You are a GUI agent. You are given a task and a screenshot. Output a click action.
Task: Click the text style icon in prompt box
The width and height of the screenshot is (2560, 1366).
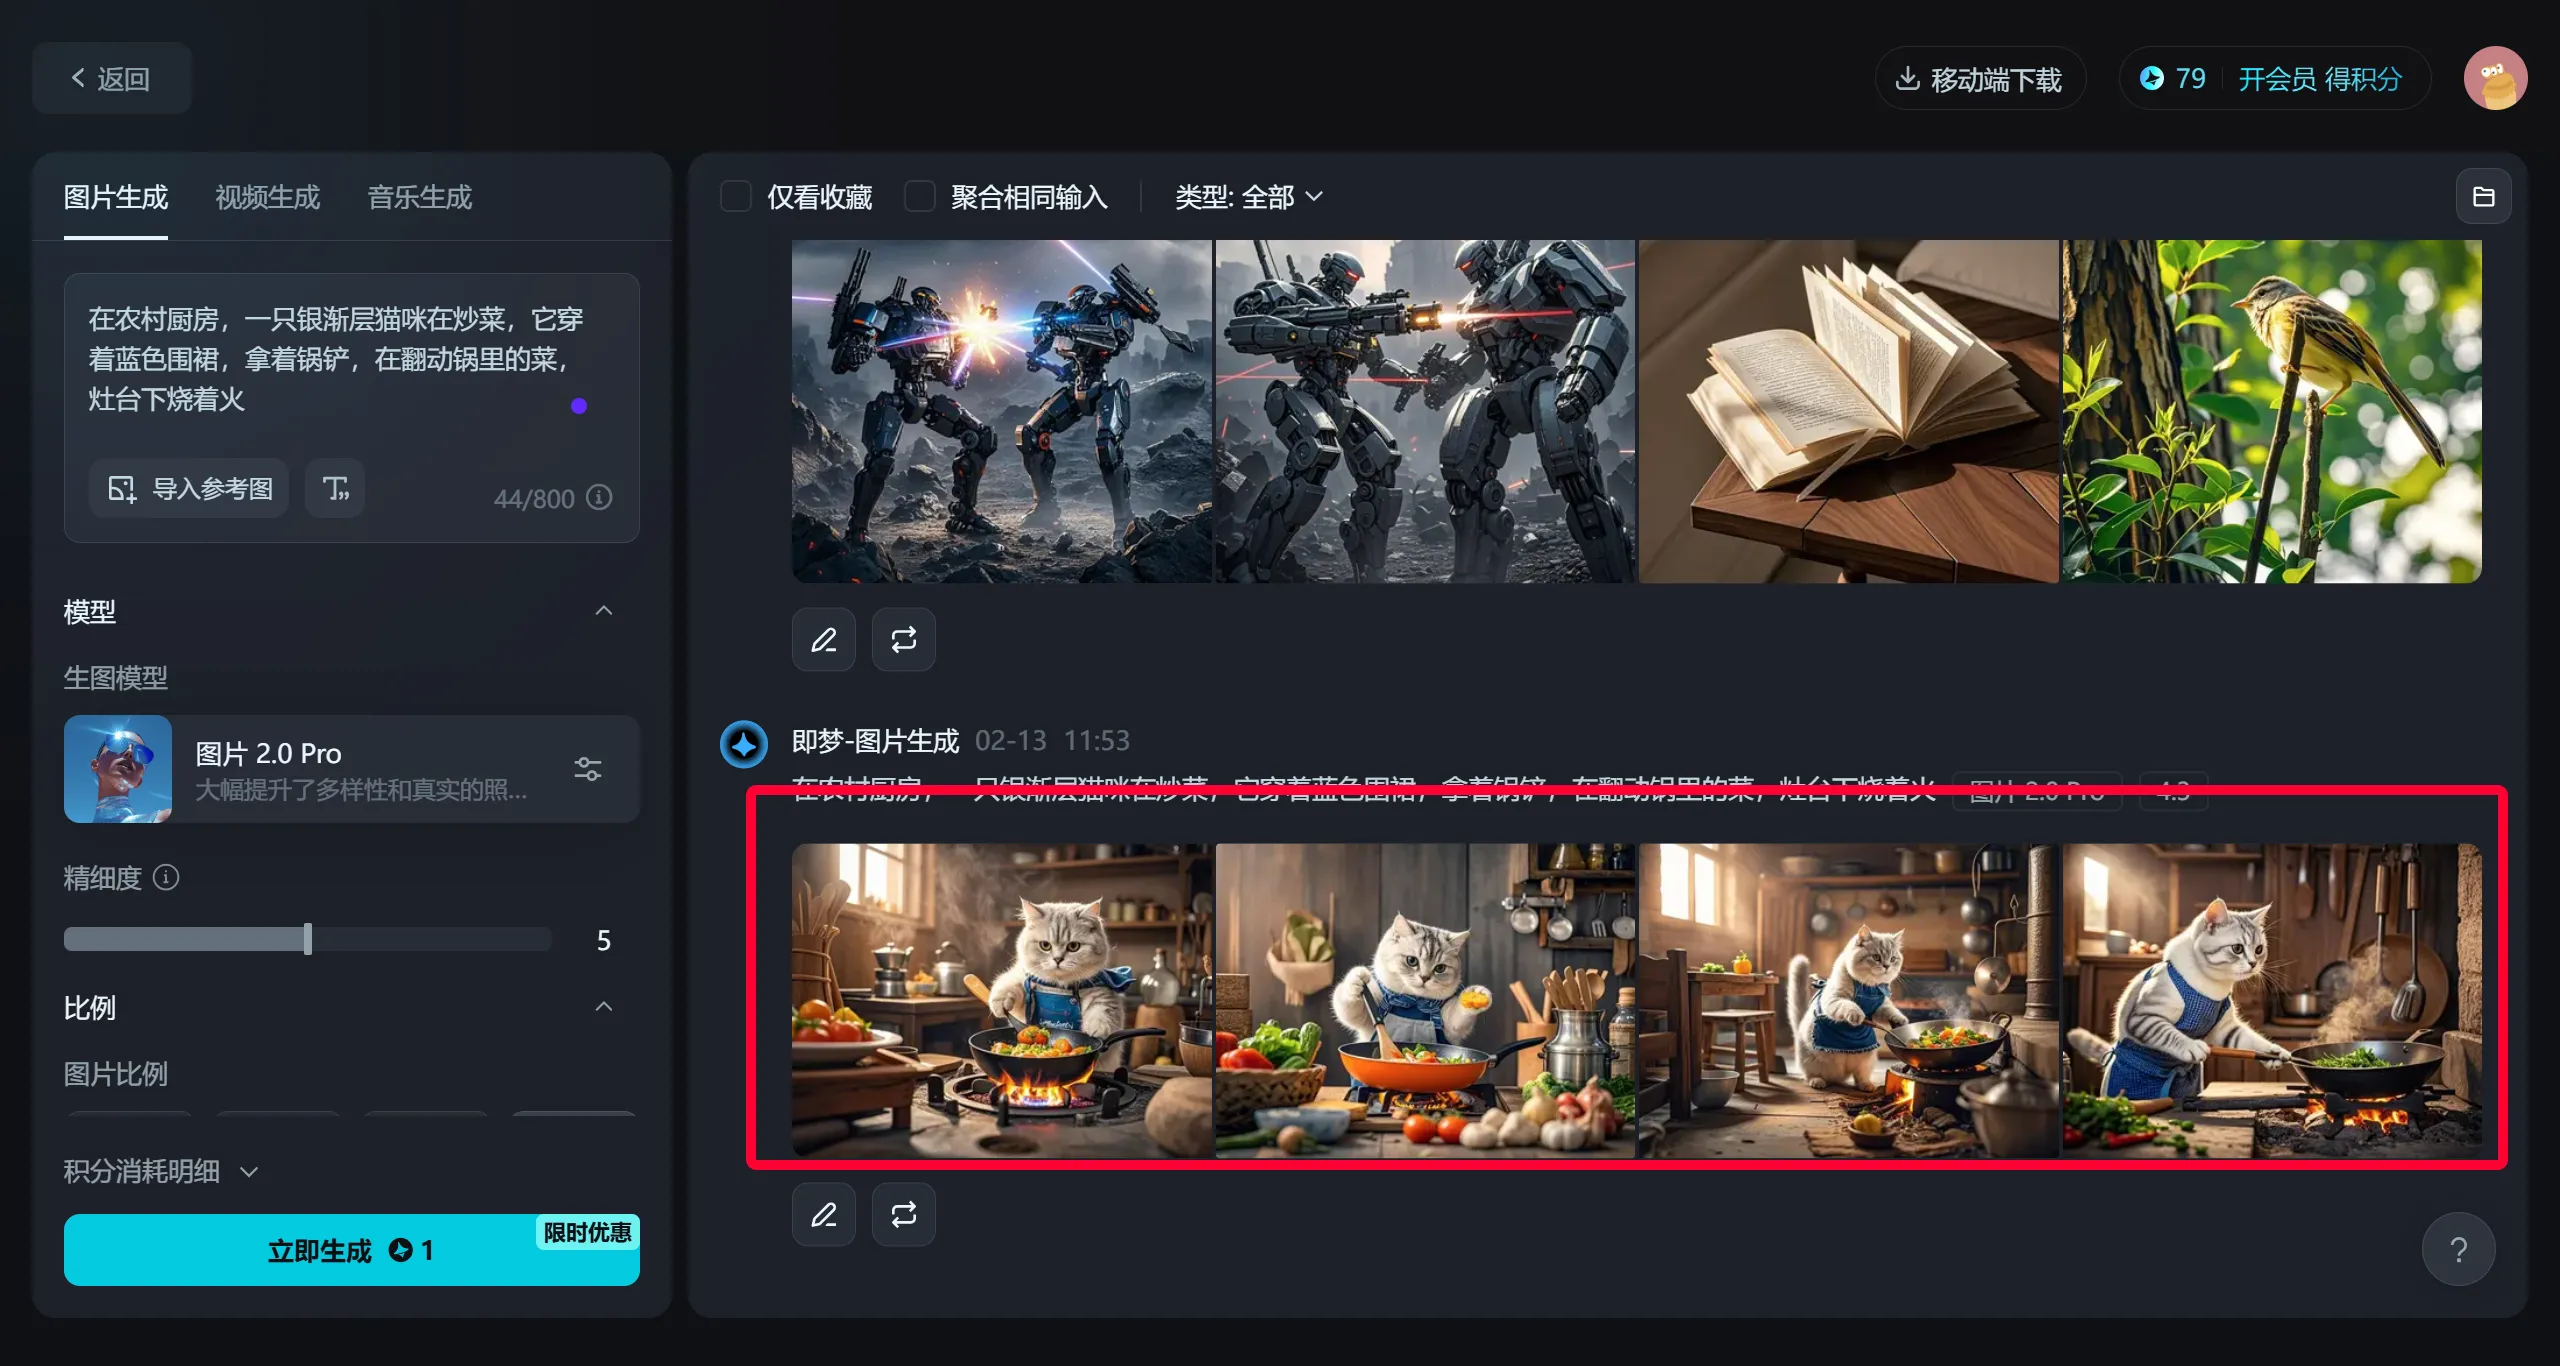coord(335,488)
